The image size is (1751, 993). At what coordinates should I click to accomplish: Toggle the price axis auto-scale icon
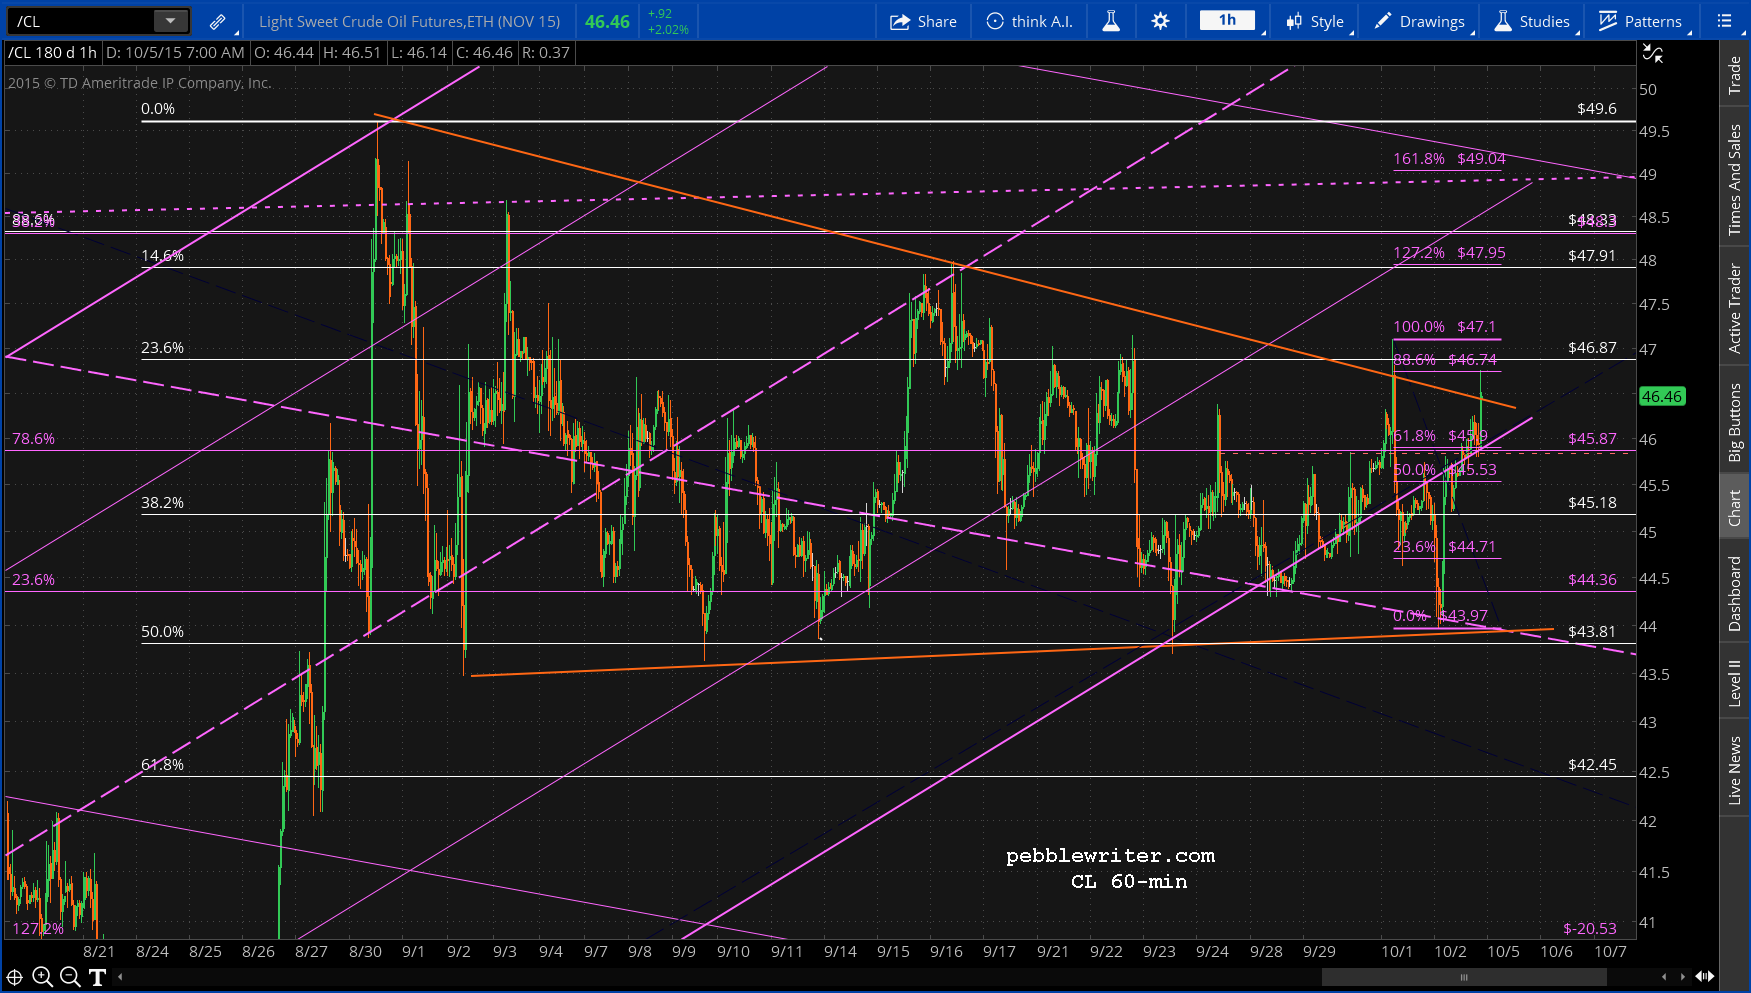[x=1652, y=54]
